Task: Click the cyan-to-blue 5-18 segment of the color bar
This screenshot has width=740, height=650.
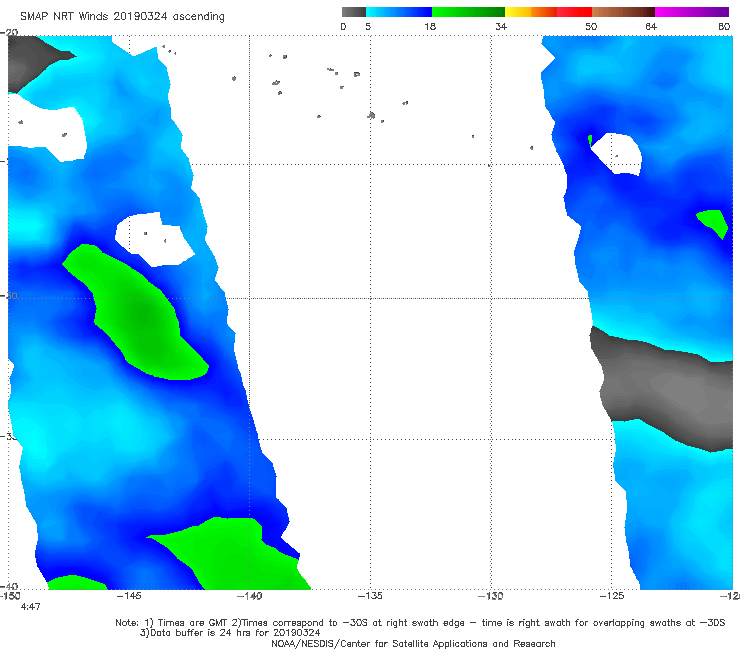Action: [399, 12]
